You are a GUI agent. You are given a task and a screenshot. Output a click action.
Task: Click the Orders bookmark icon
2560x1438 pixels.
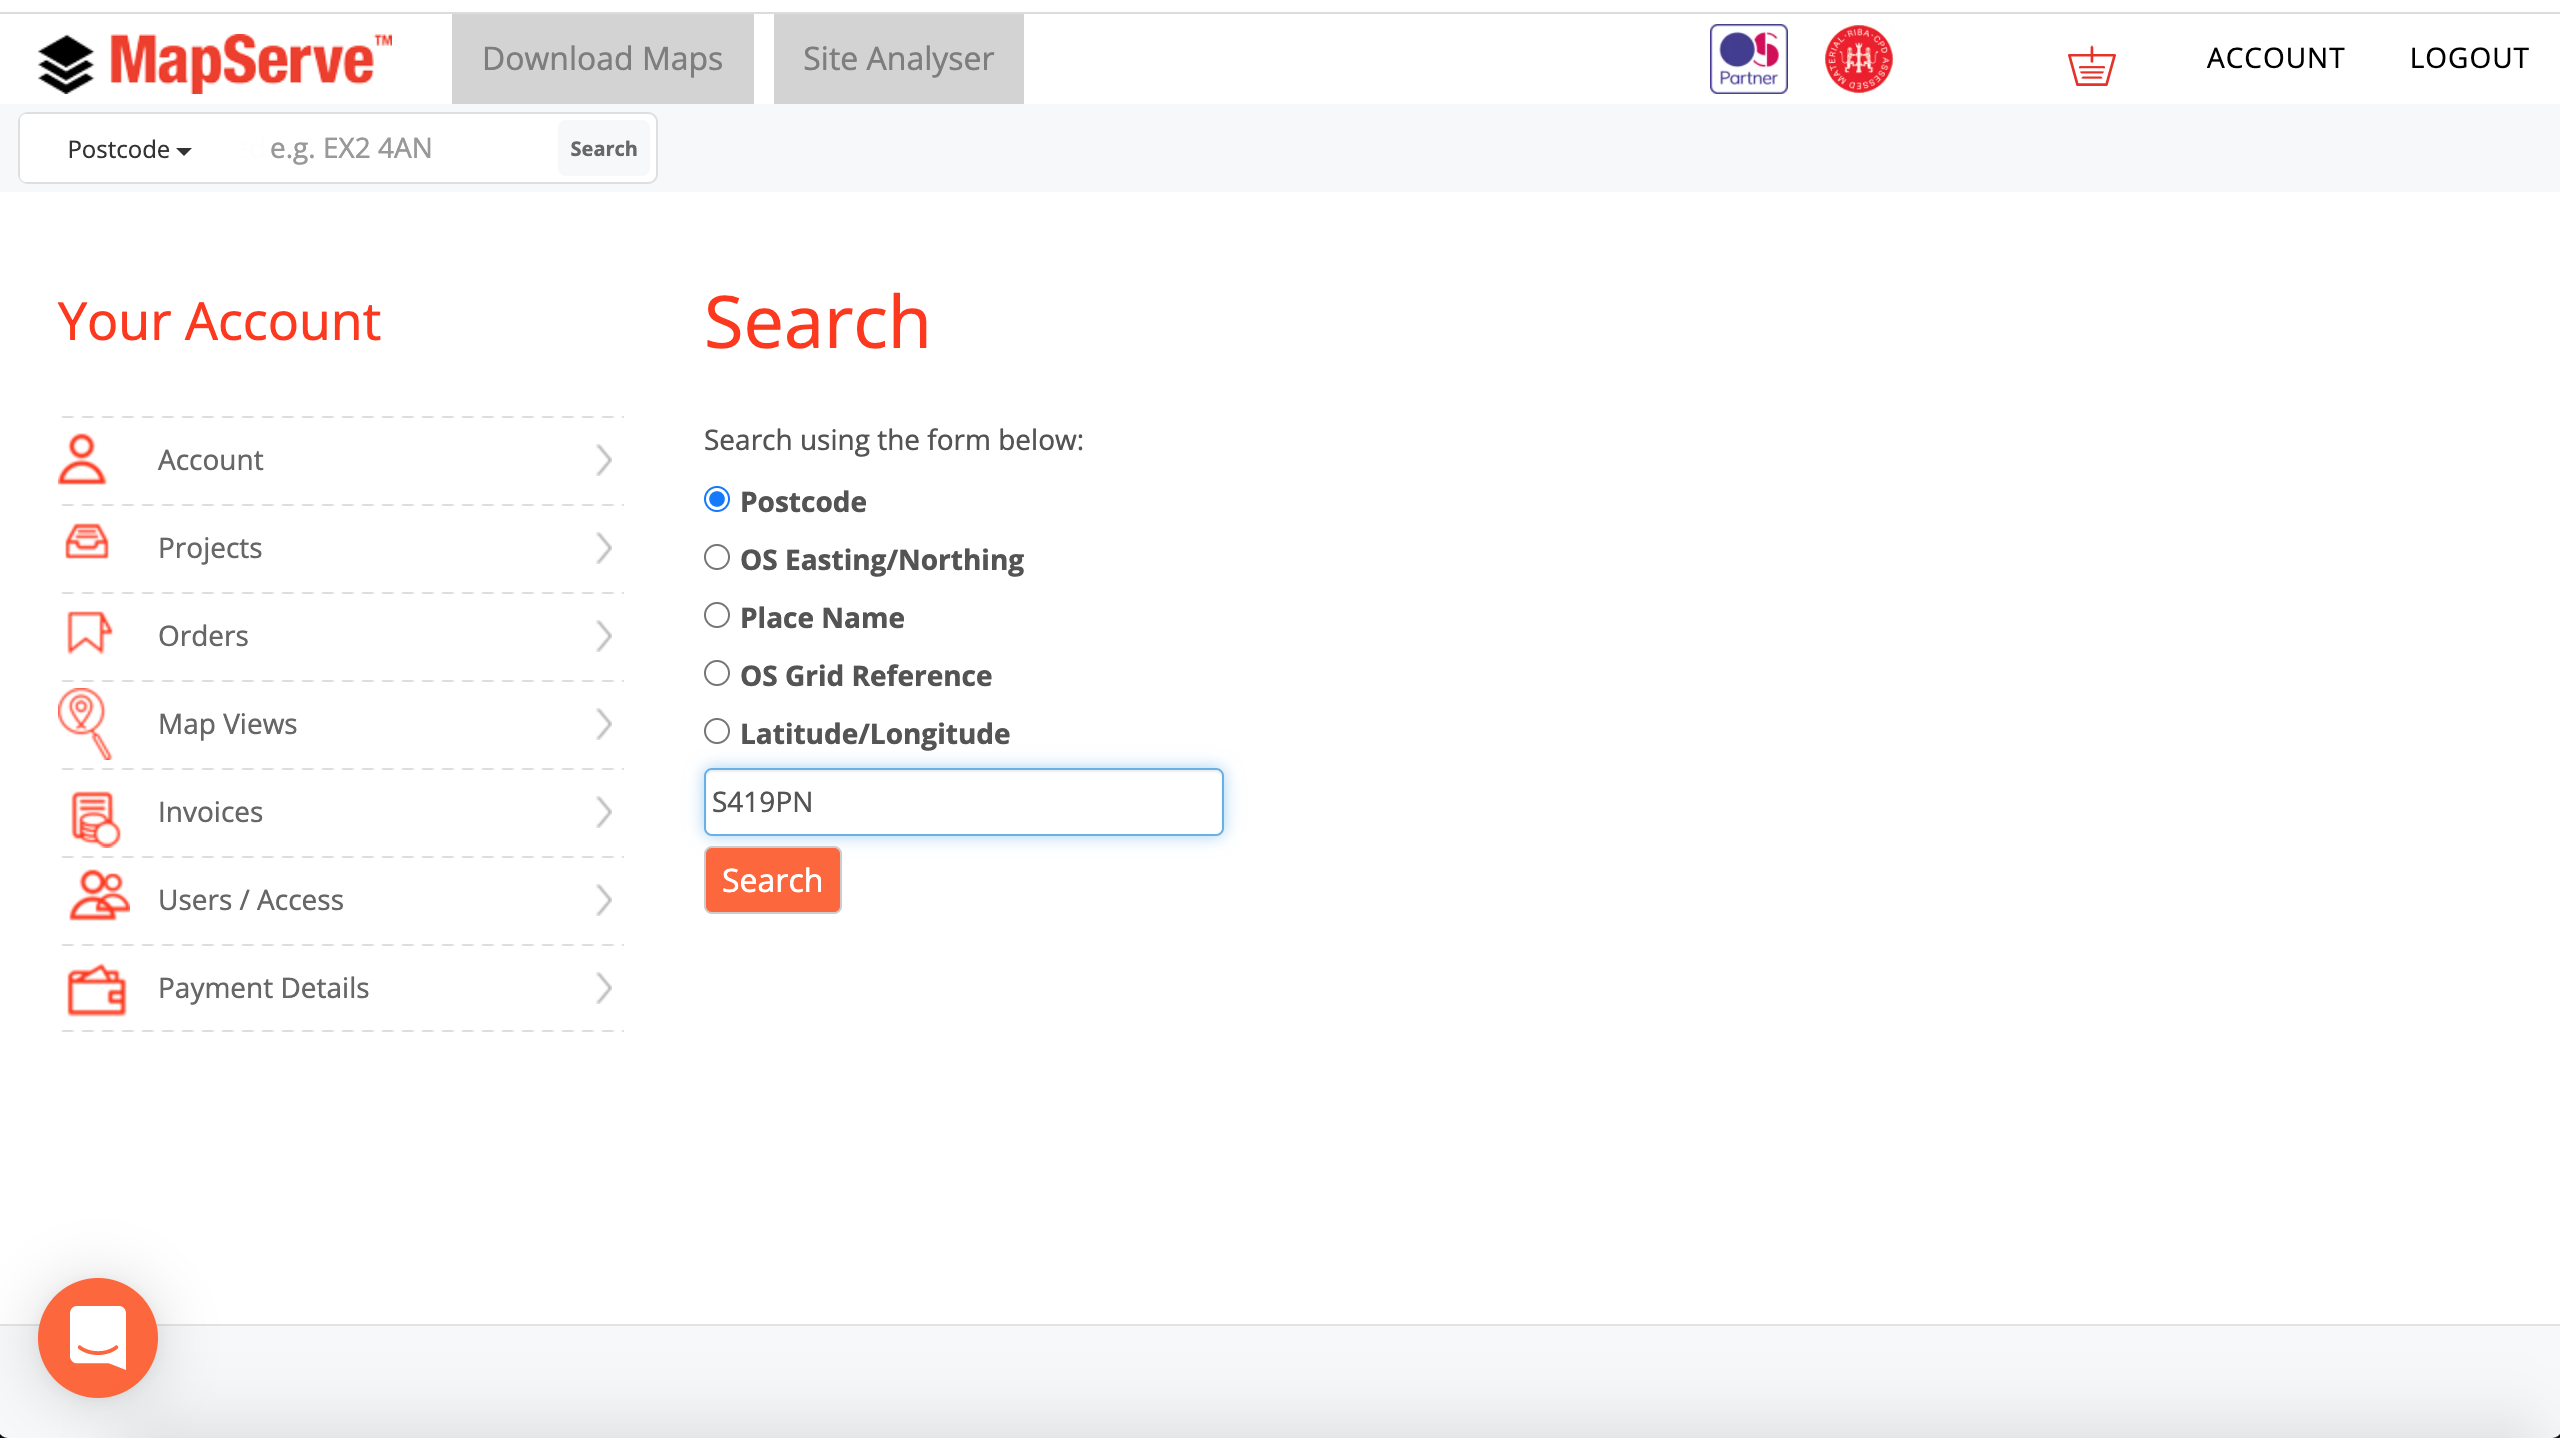[x=86, y=635]
